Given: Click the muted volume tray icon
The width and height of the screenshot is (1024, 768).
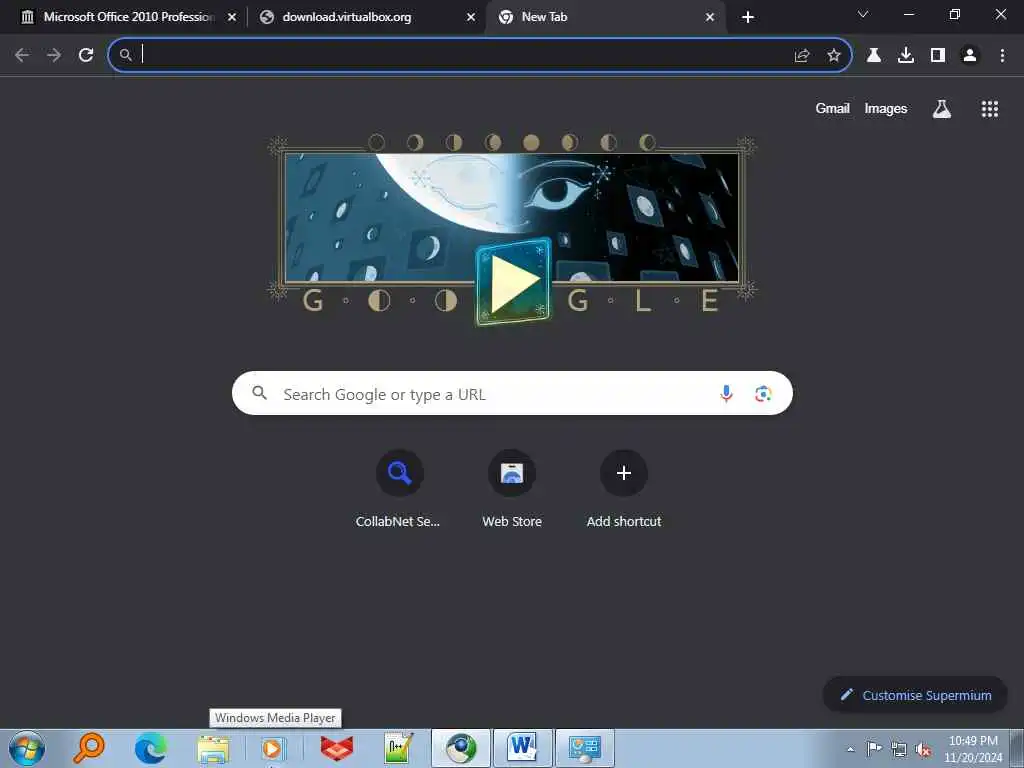Looking at the screenshot, I should point(923,749).
